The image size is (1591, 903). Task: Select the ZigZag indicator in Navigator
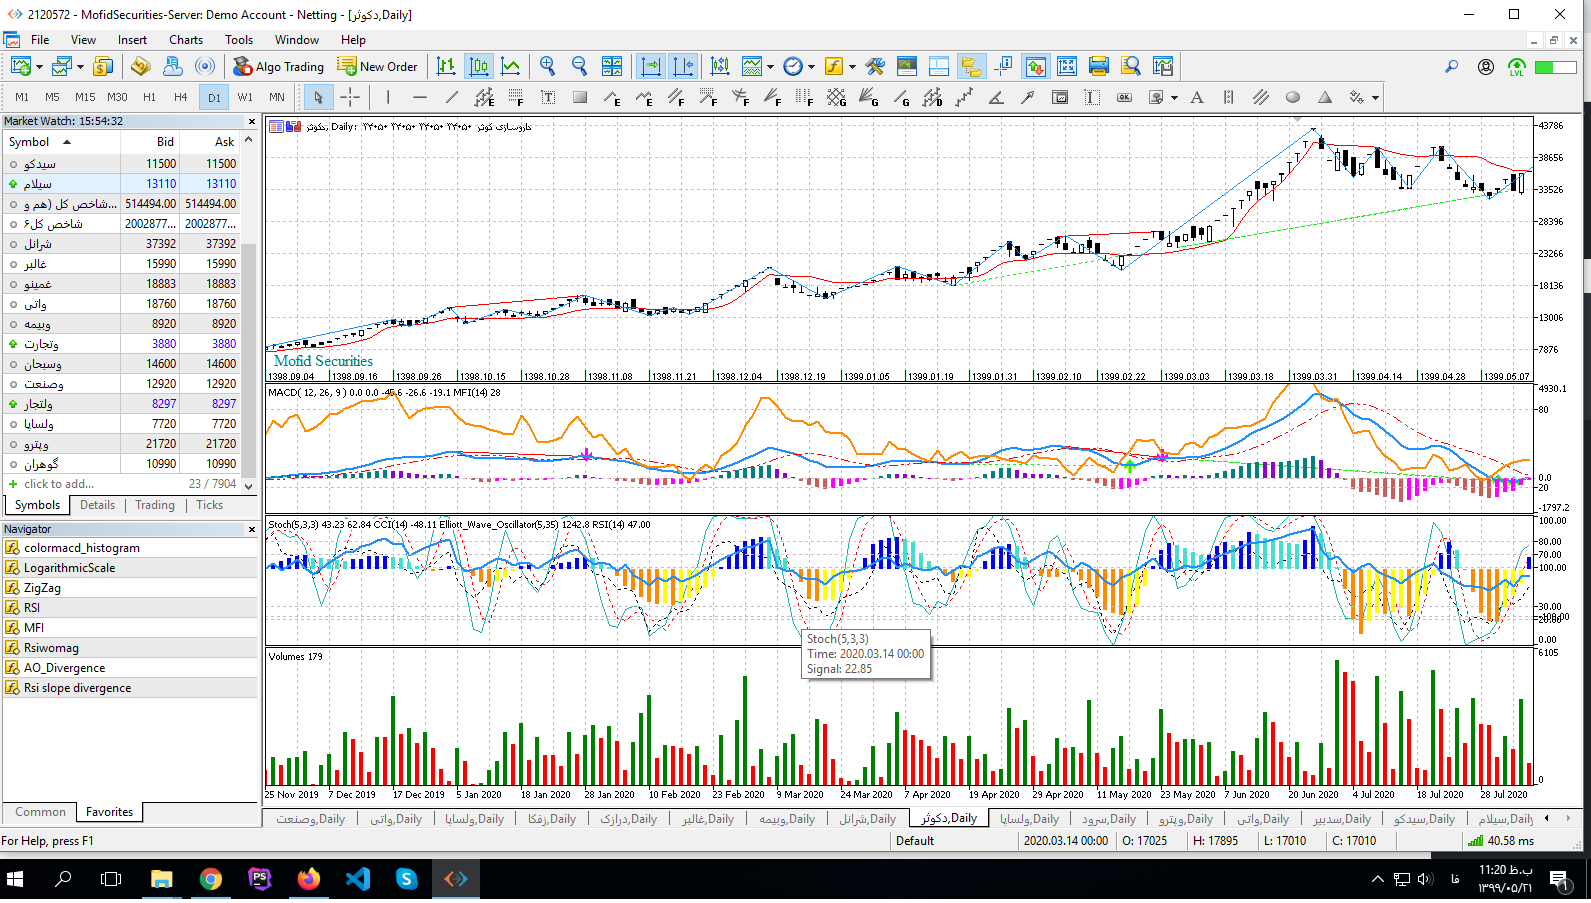[x=42, y=588]
